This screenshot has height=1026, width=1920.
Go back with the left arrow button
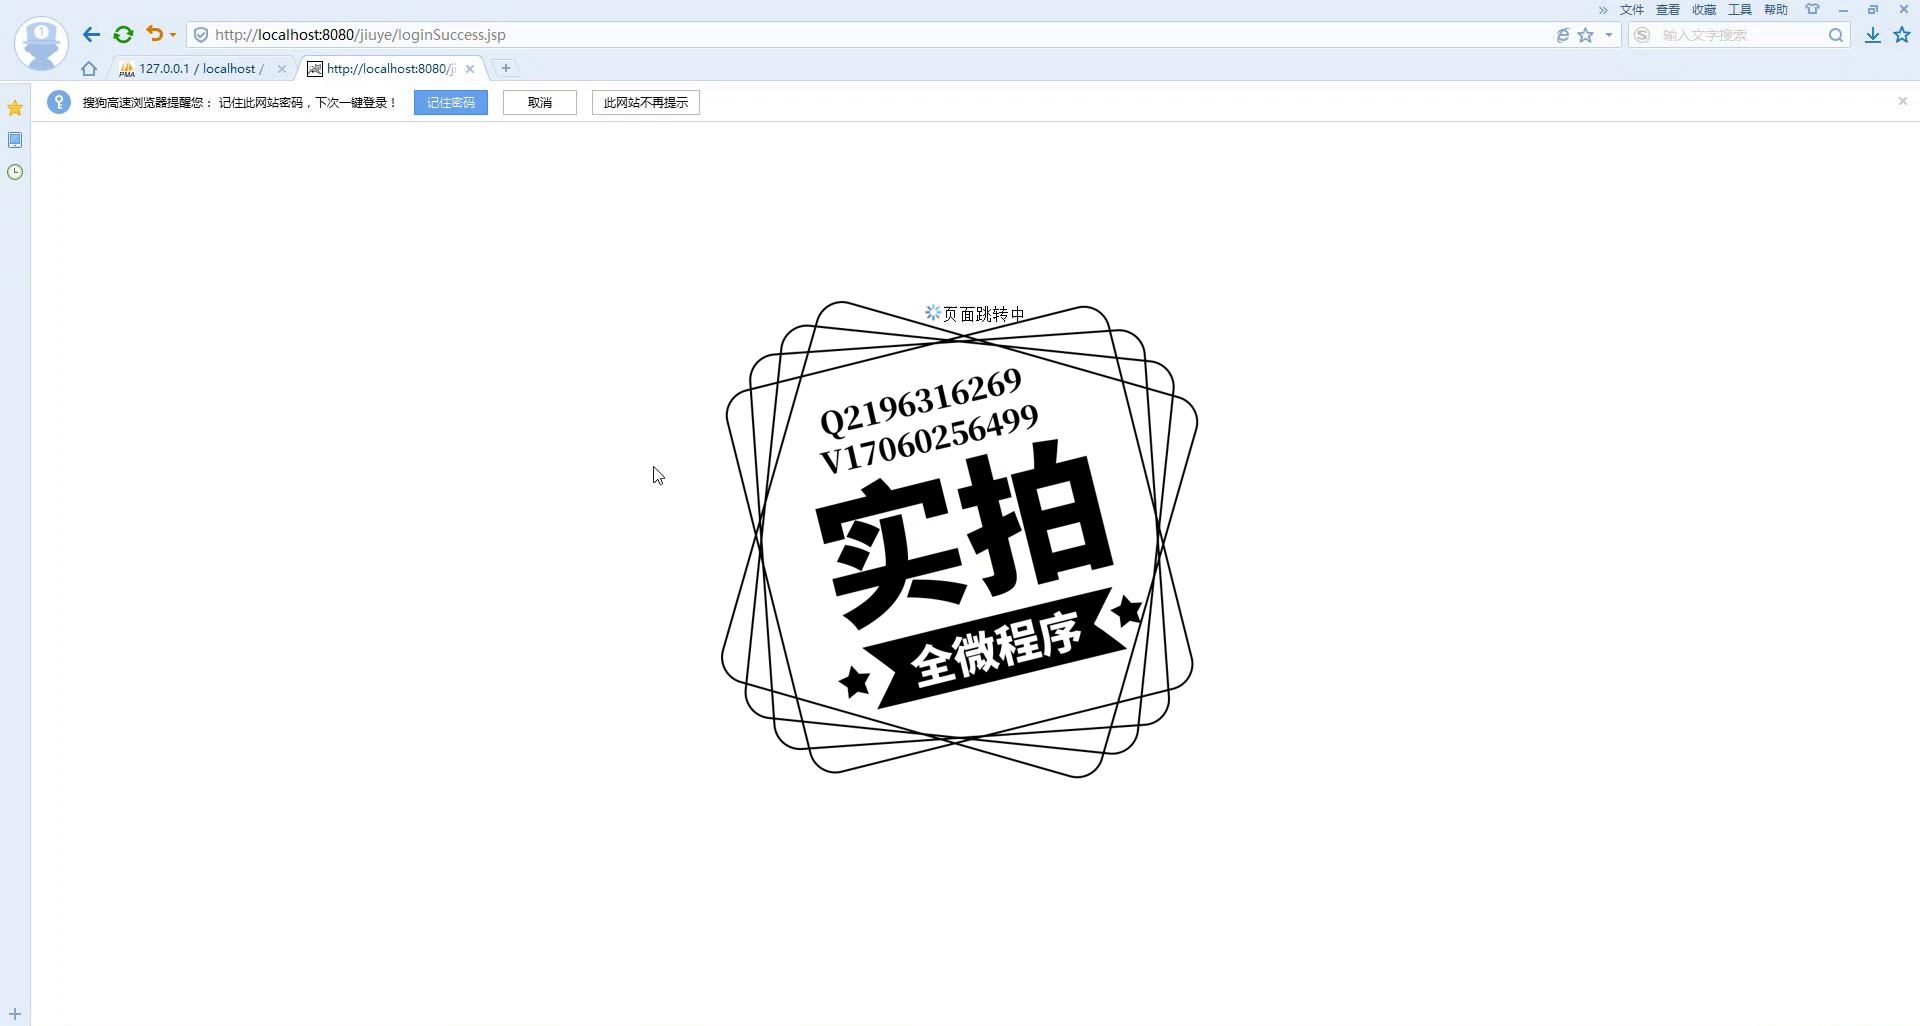[92, 35]
